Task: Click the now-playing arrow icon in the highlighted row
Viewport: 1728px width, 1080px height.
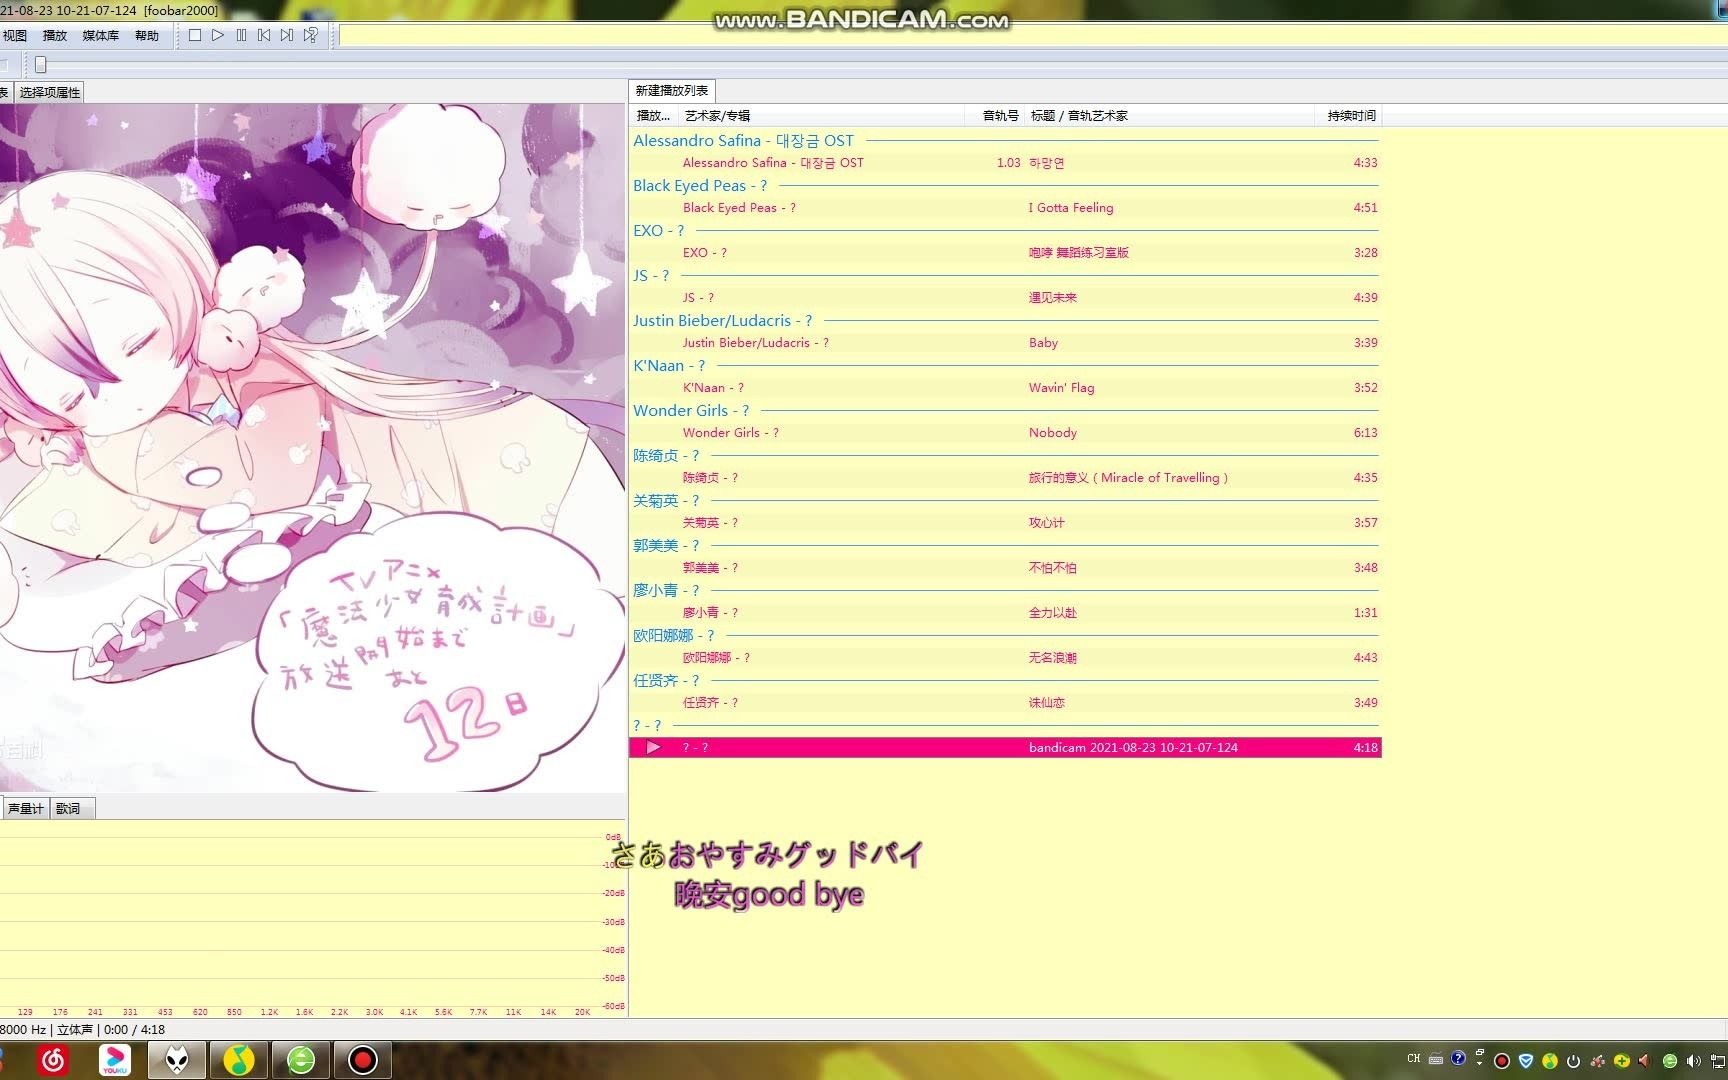Action: click(653, 747)
